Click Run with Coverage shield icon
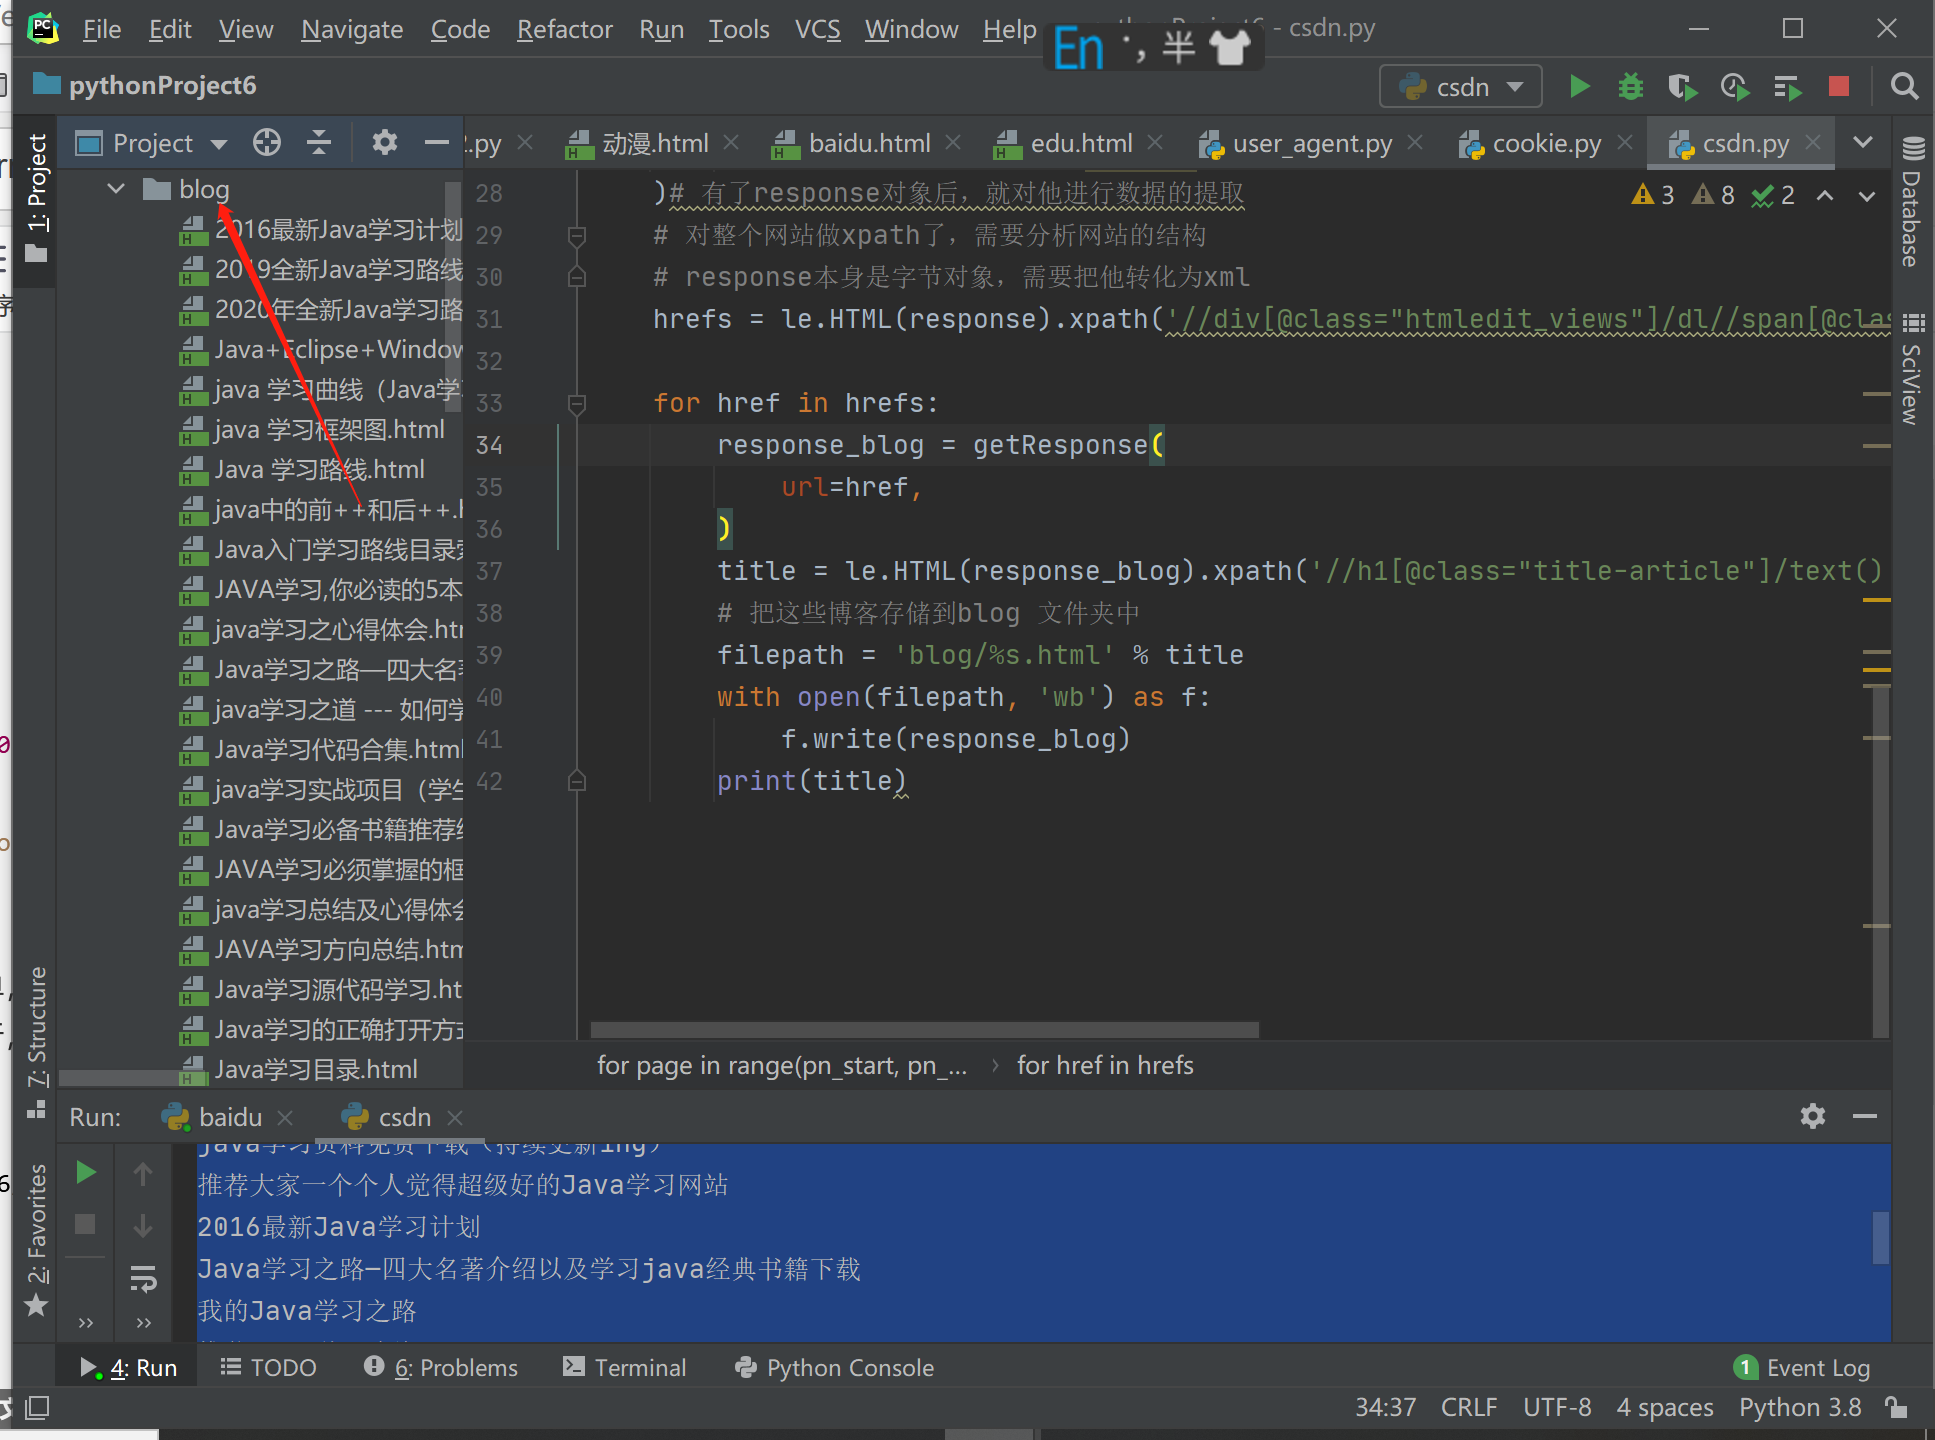1935x1440 pixels. pos(1682,87)
